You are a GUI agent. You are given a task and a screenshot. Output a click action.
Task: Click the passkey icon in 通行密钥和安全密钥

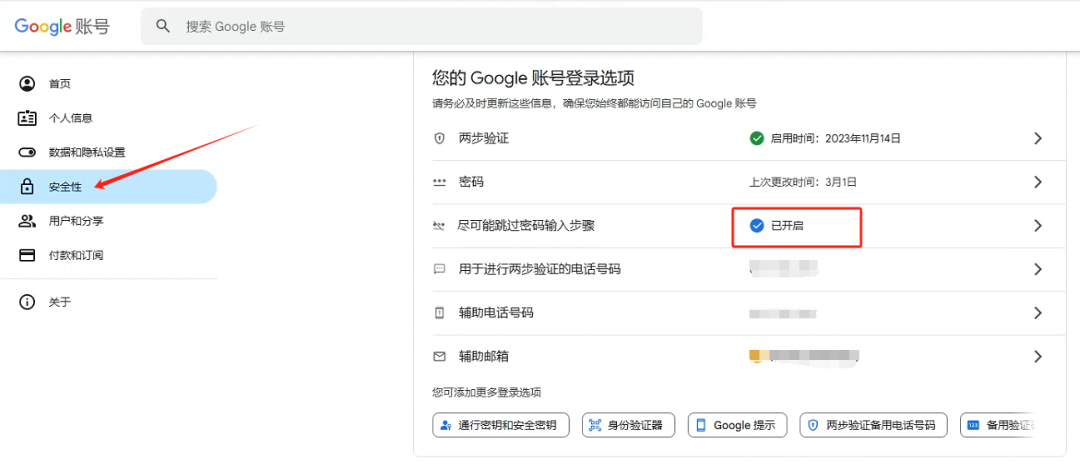click(446, 425)
